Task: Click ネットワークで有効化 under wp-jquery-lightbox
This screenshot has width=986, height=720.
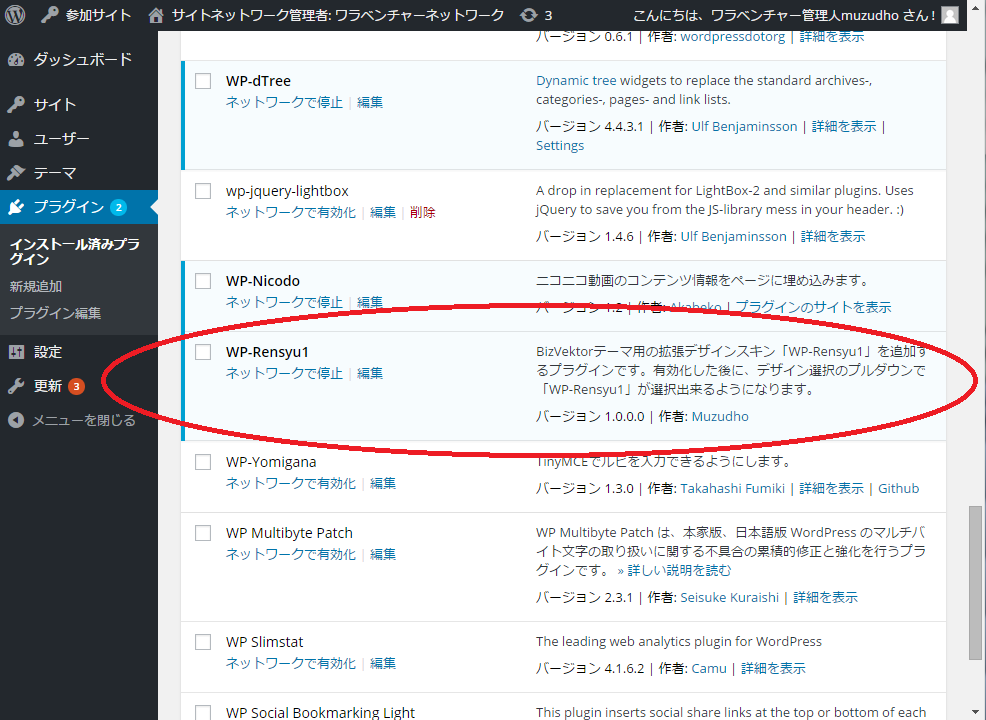Action: pos(291,213)
